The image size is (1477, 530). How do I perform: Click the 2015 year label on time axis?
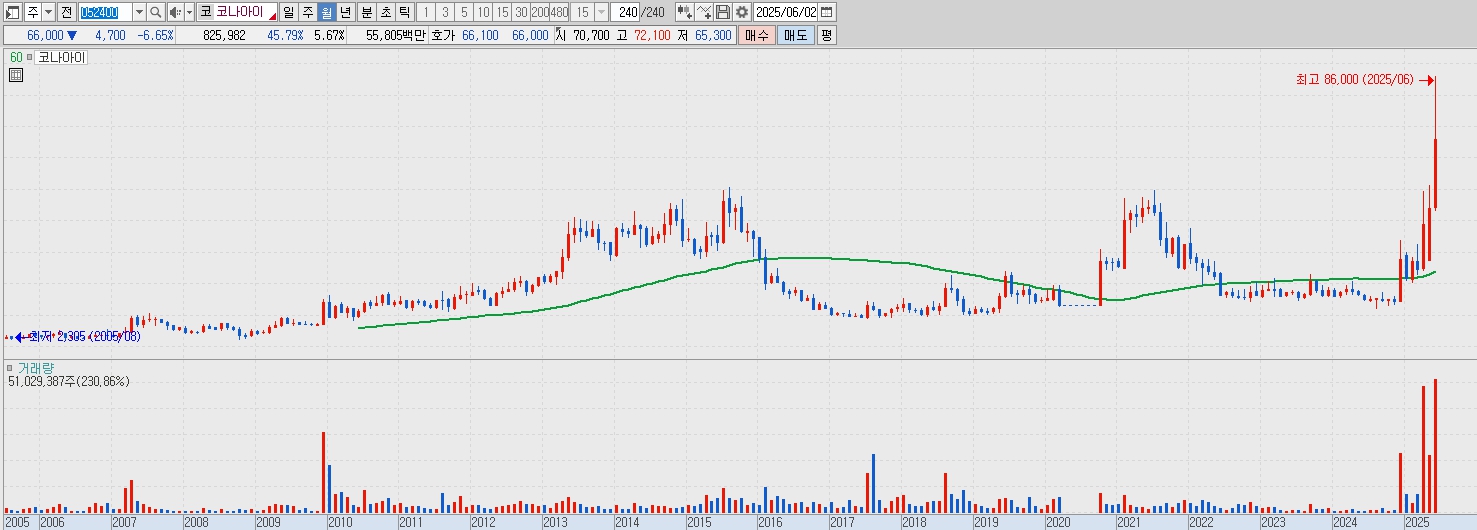click(x=698, y=522)
